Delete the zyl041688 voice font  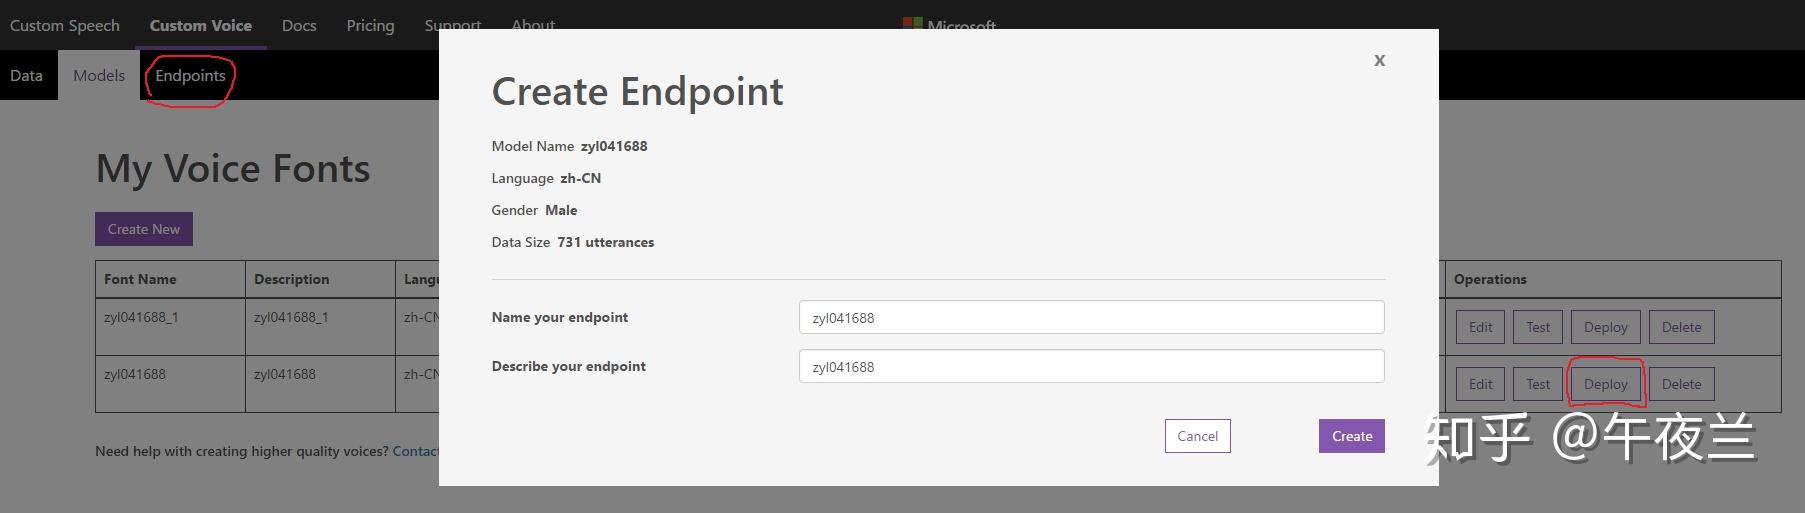pos(1681,384)
